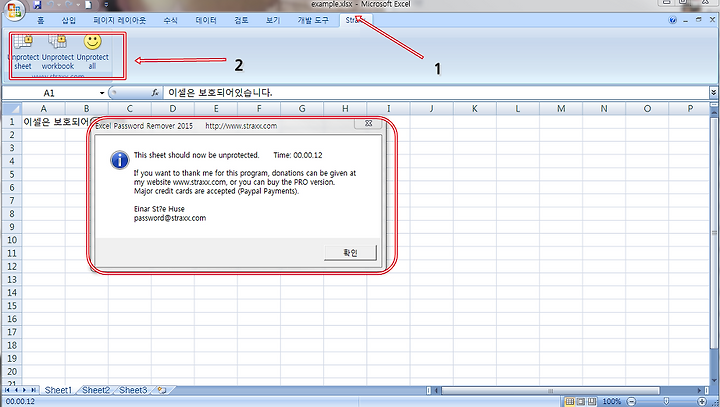
Task: Switch to the 개발 도구 ribbon tab
Action: tap(313, 20)
